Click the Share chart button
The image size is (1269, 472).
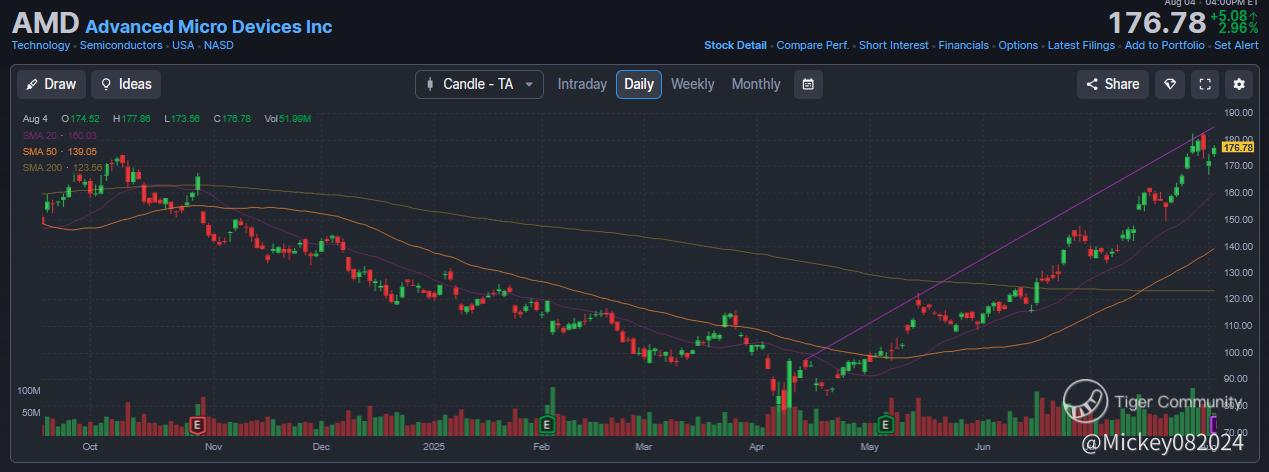pyautogui.click(x=1112, y=84)
